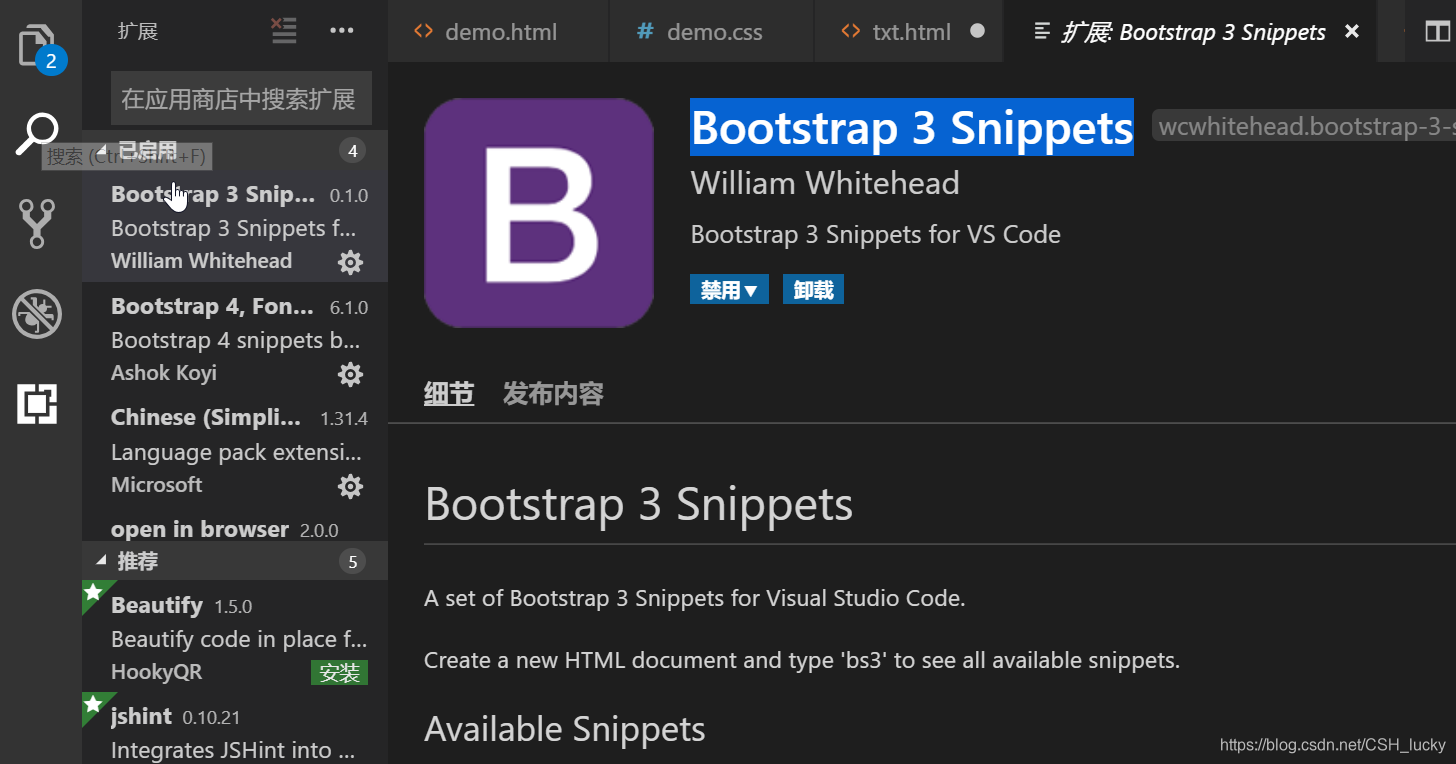
Task: Switch to the demo.html tab
Action: [499, 31]
